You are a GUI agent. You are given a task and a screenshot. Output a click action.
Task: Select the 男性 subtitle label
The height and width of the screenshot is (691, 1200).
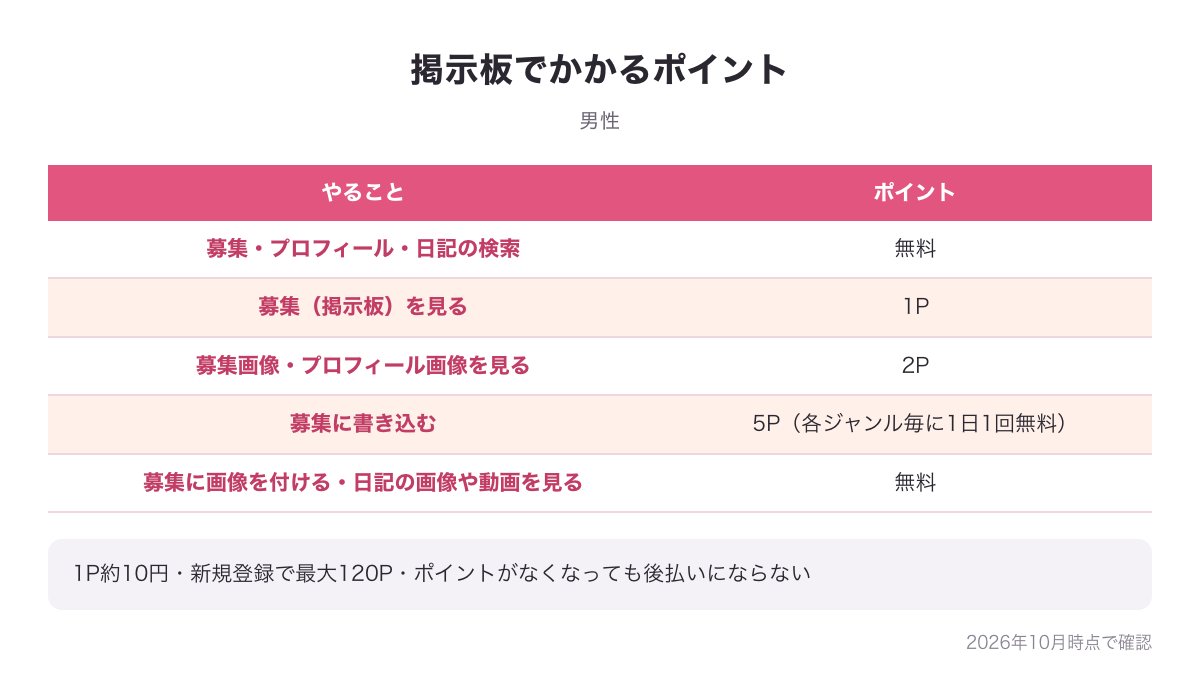[600, 122]
